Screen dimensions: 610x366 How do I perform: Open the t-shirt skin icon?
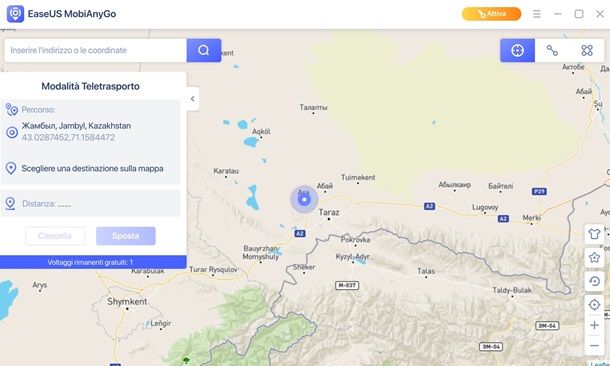pos(594,234)
